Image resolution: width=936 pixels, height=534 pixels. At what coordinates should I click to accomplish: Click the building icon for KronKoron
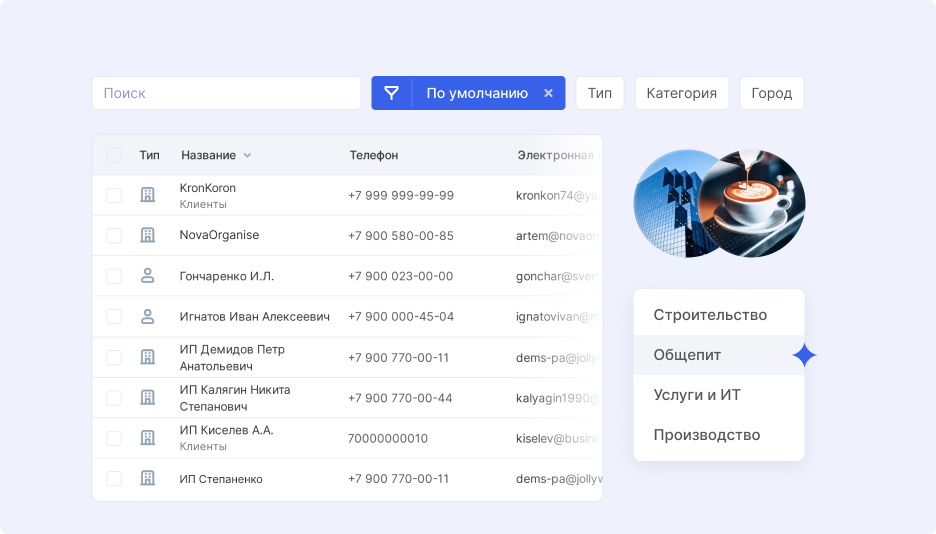point(148,195)
